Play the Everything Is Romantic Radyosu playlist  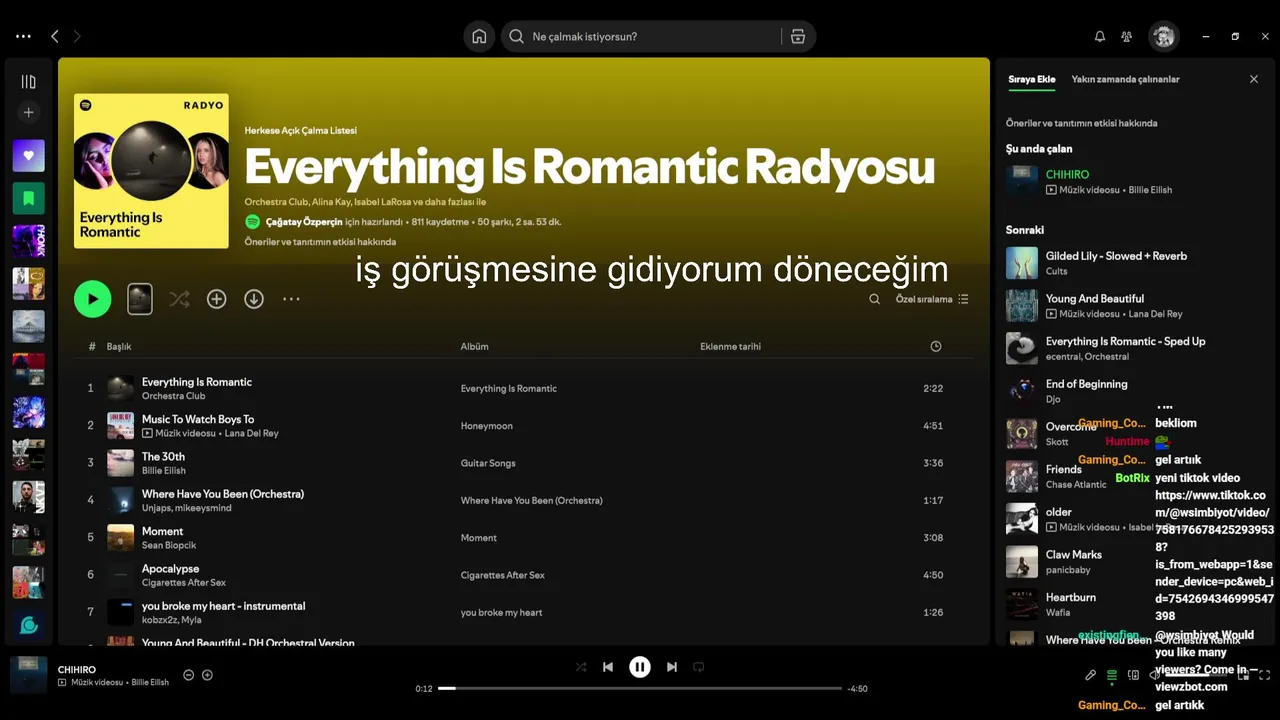93,299
